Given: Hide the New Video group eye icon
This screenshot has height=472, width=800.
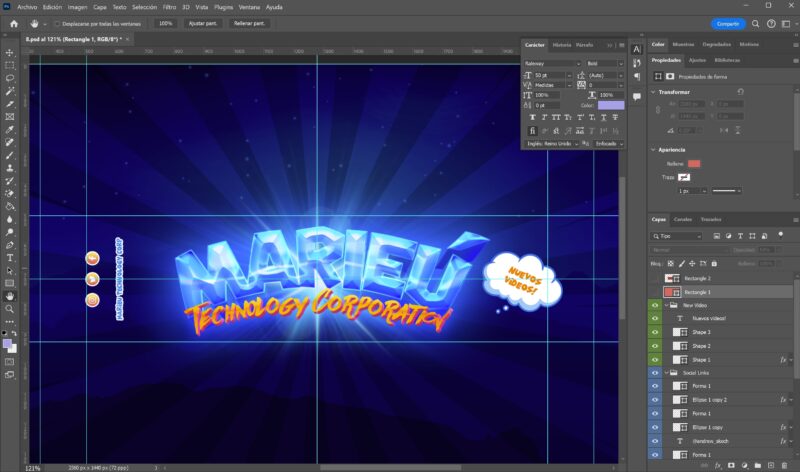Looking at the screenshot, I should (655, 305).
